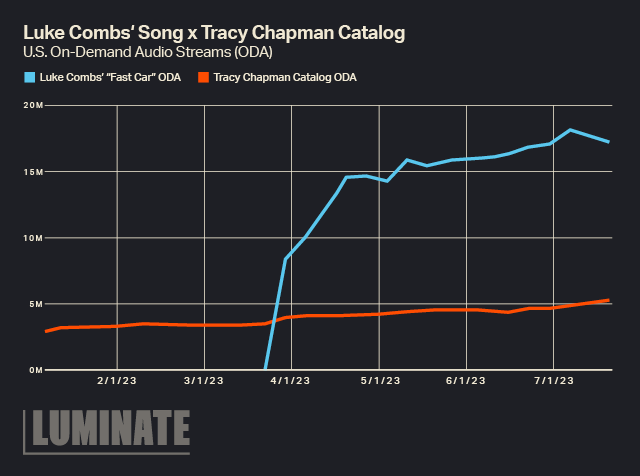The height and width of the screenshot is (476, 640).
Task: Click the blue line's highest peak point
Action: [x=570, y=130]
